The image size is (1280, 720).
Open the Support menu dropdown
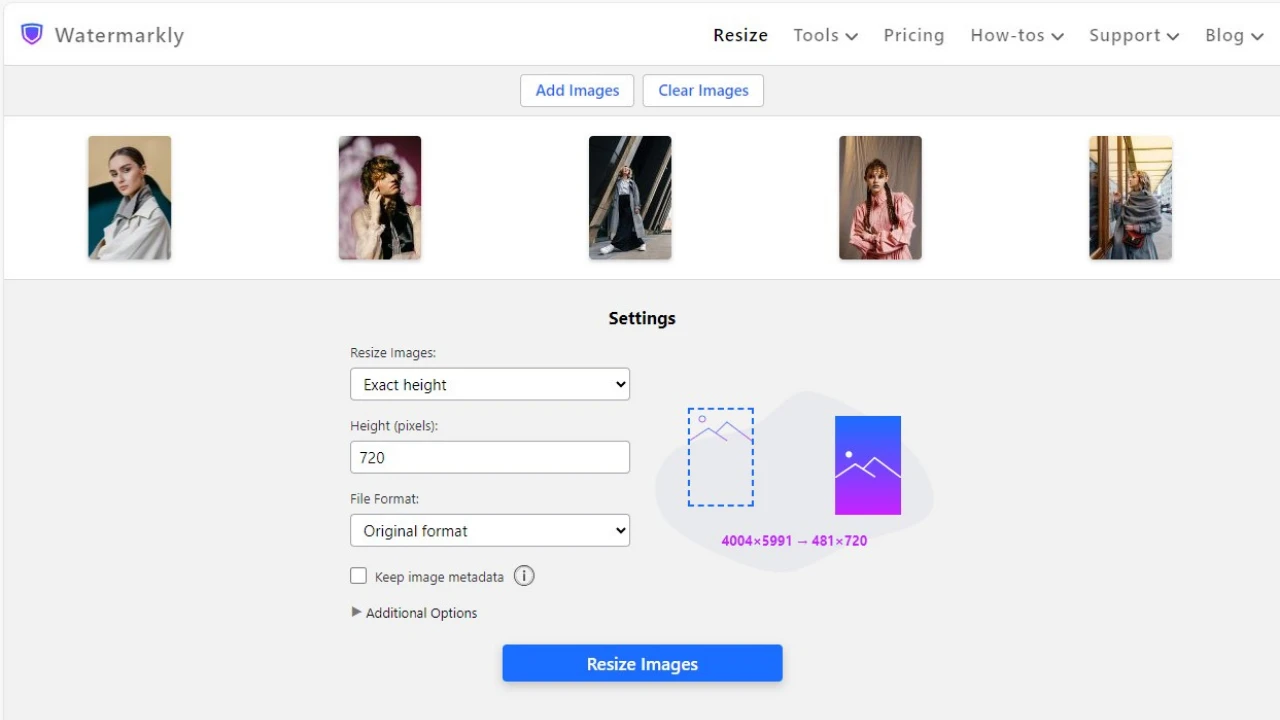(1134, 35)
